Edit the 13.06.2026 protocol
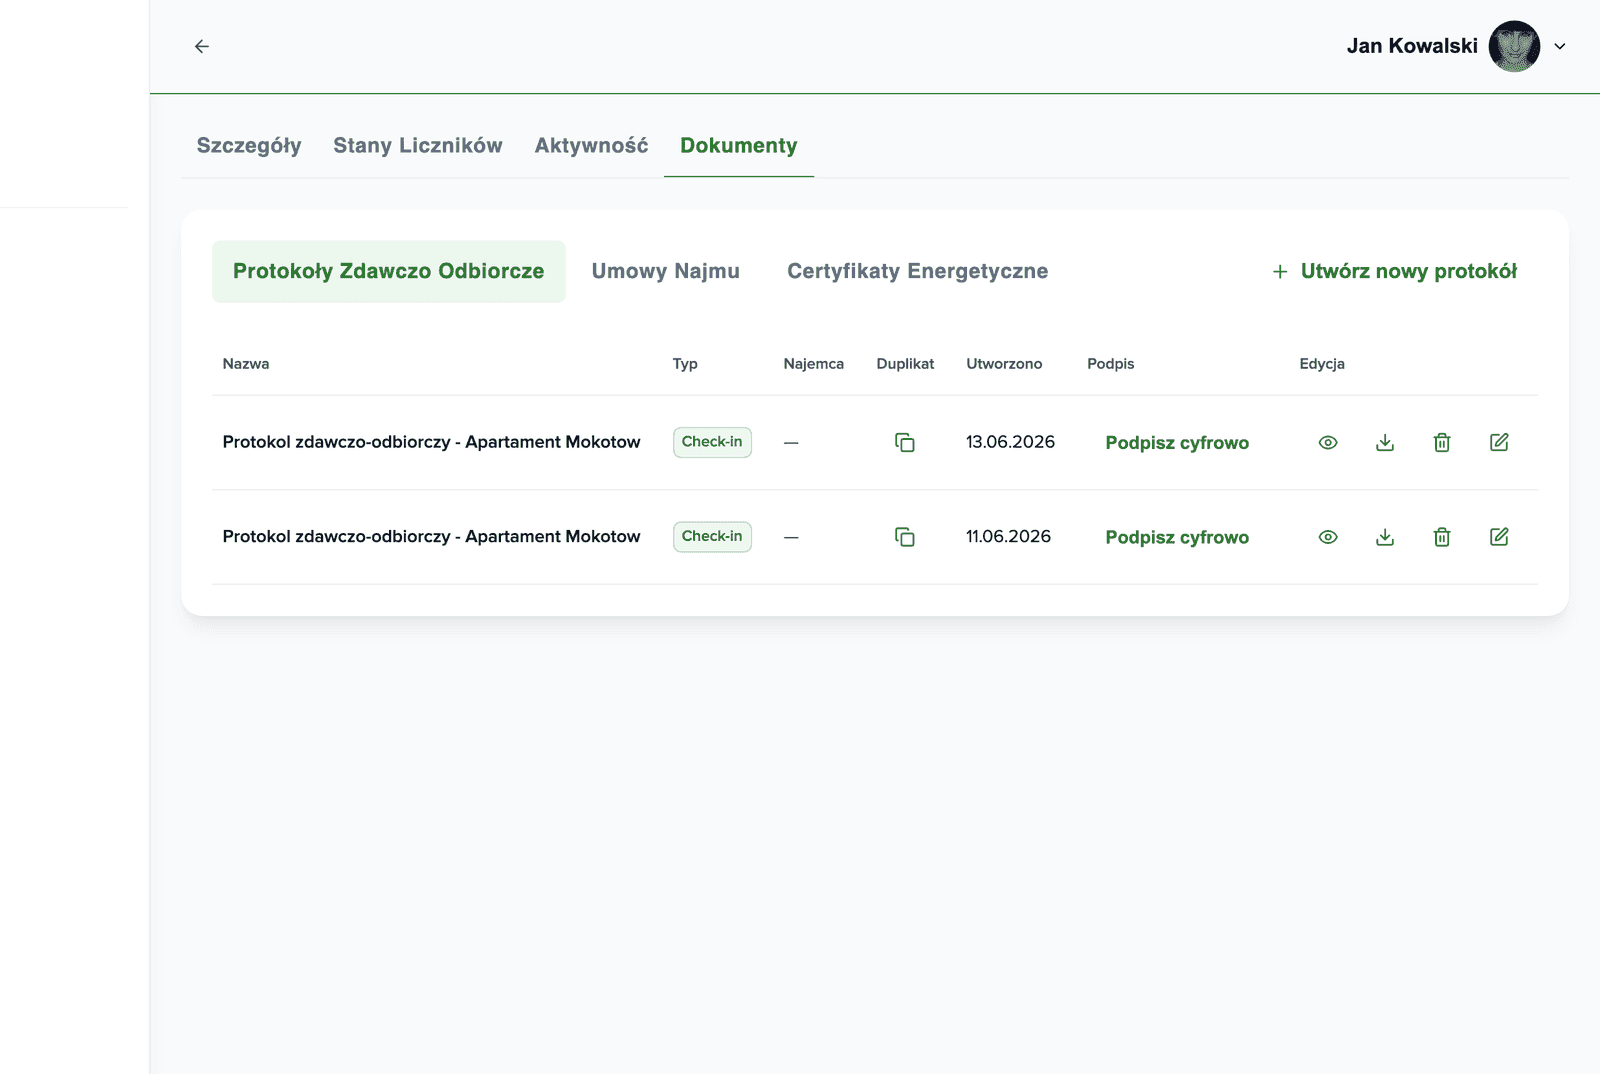1600x1074 pixels. click(1499, 442)
